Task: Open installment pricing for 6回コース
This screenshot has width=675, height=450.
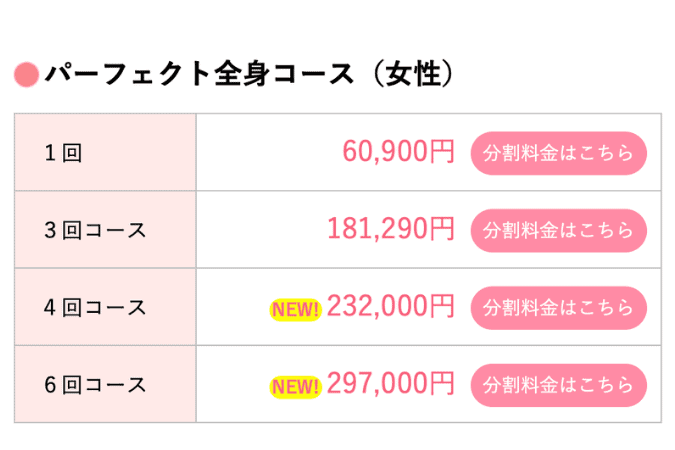Action: [x=558, y=385]
